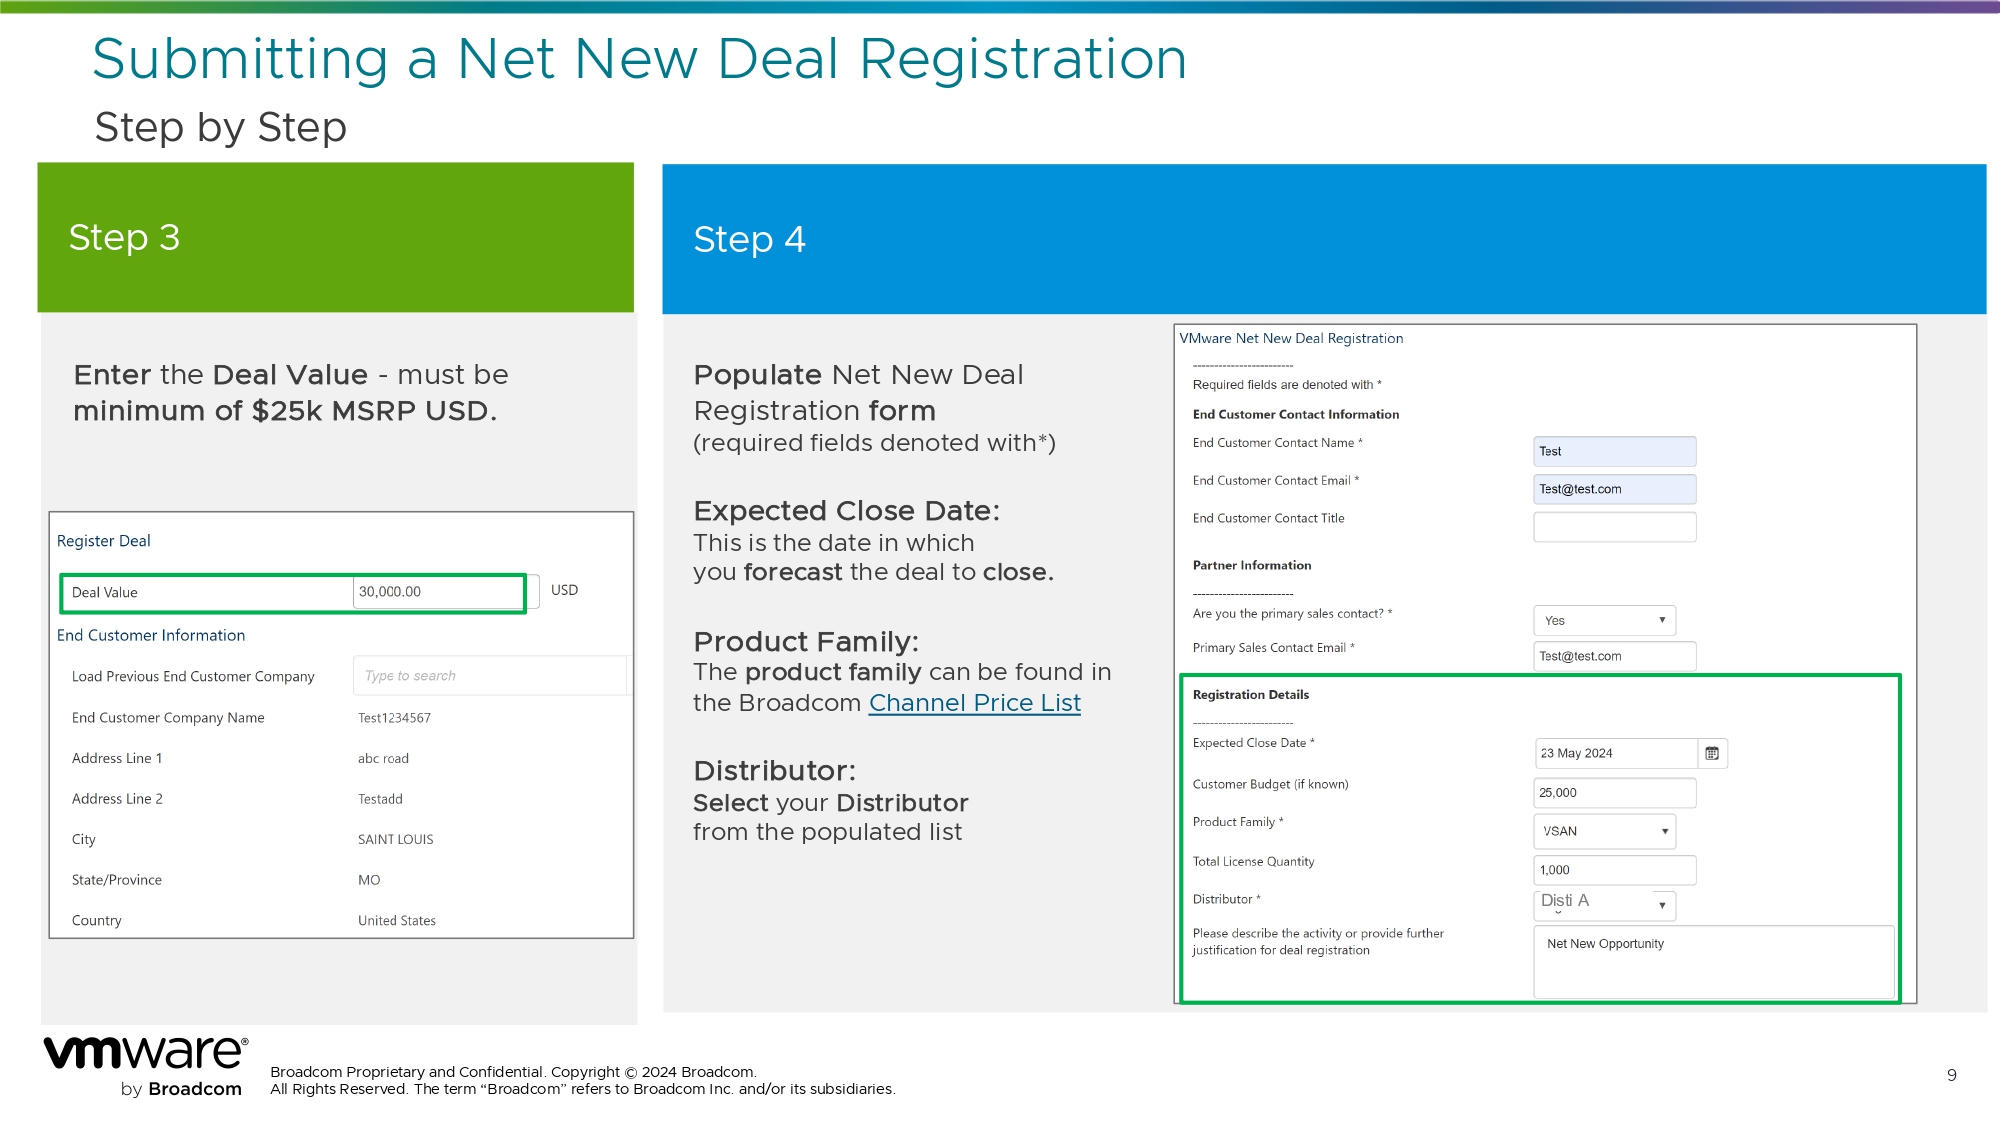The image size is (2000, 1125).
Task: Open the Expected Close Date calendar icon
Action: (1712, 753)
